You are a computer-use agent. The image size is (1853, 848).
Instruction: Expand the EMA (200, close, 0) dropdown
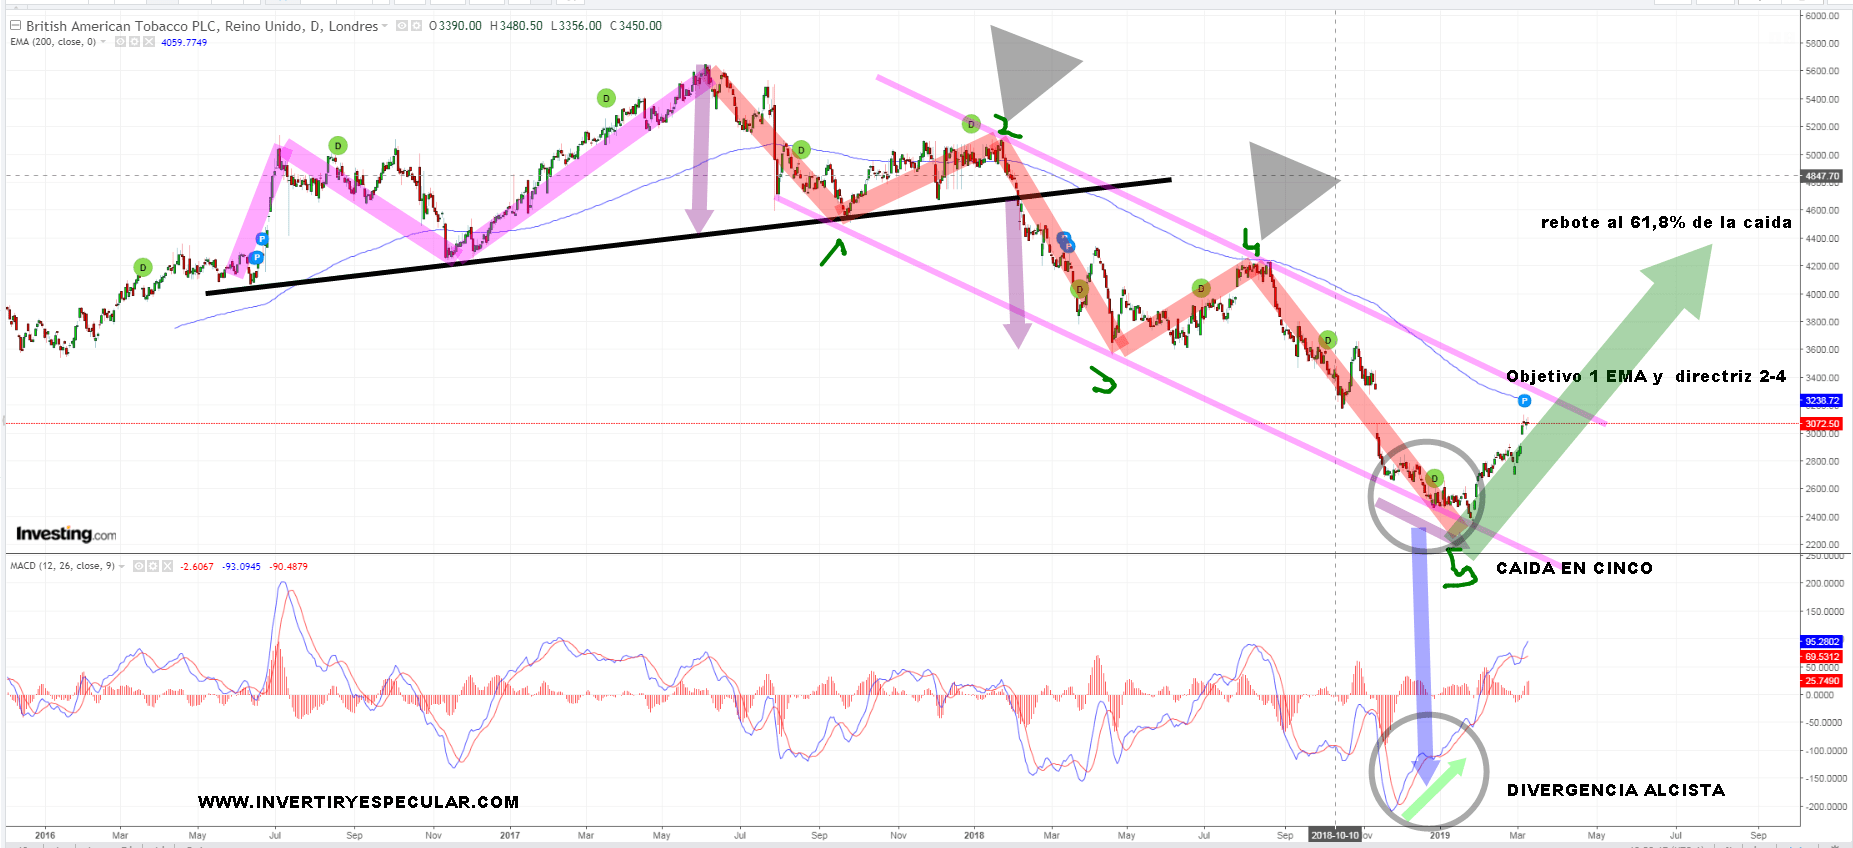click(x=103, y=42)
